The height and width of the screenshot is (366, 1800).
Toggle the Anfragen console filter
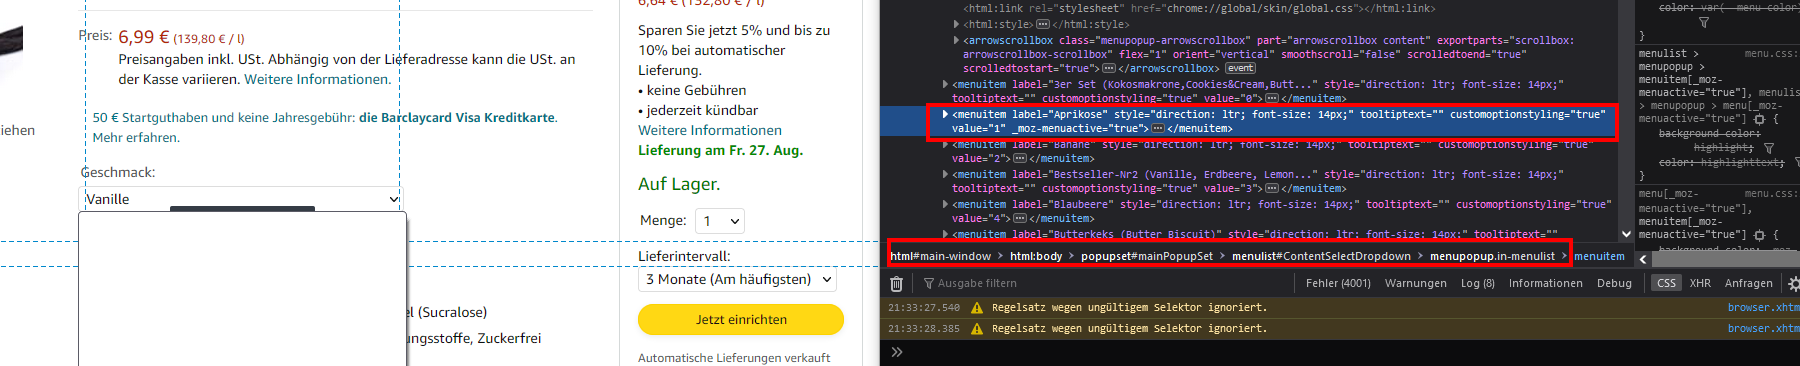1748,284
